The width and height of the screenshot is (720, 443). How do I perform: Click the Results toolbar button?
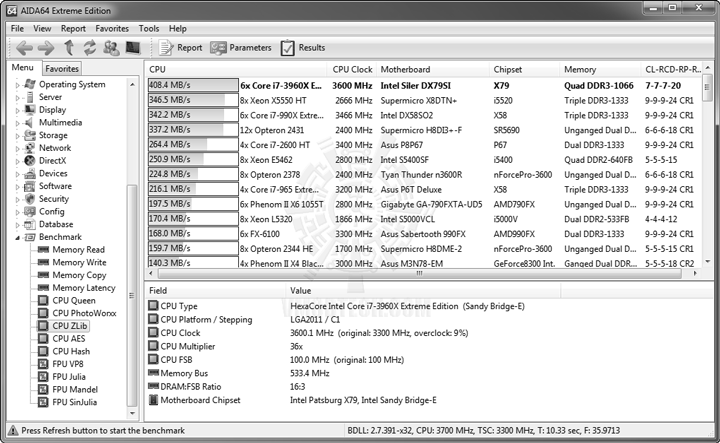click(303, 48)
